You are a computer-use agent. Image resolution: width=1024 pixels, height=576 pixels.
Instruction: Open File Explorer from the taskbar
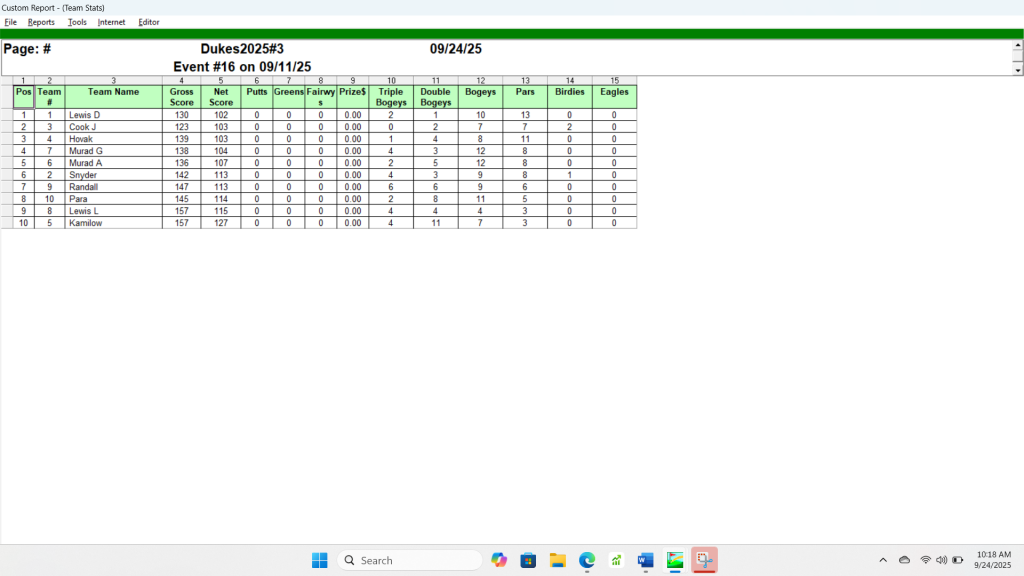[x=558, y=560]
